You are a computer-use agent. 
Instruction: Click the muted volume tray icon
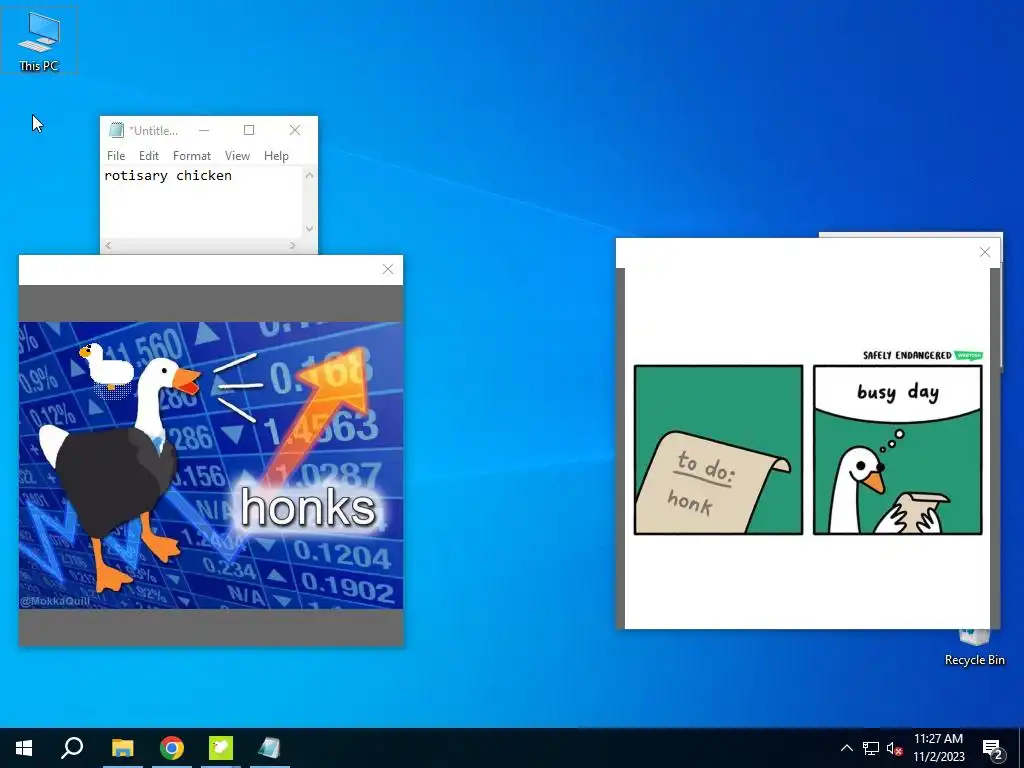click(x=894, y=748)
